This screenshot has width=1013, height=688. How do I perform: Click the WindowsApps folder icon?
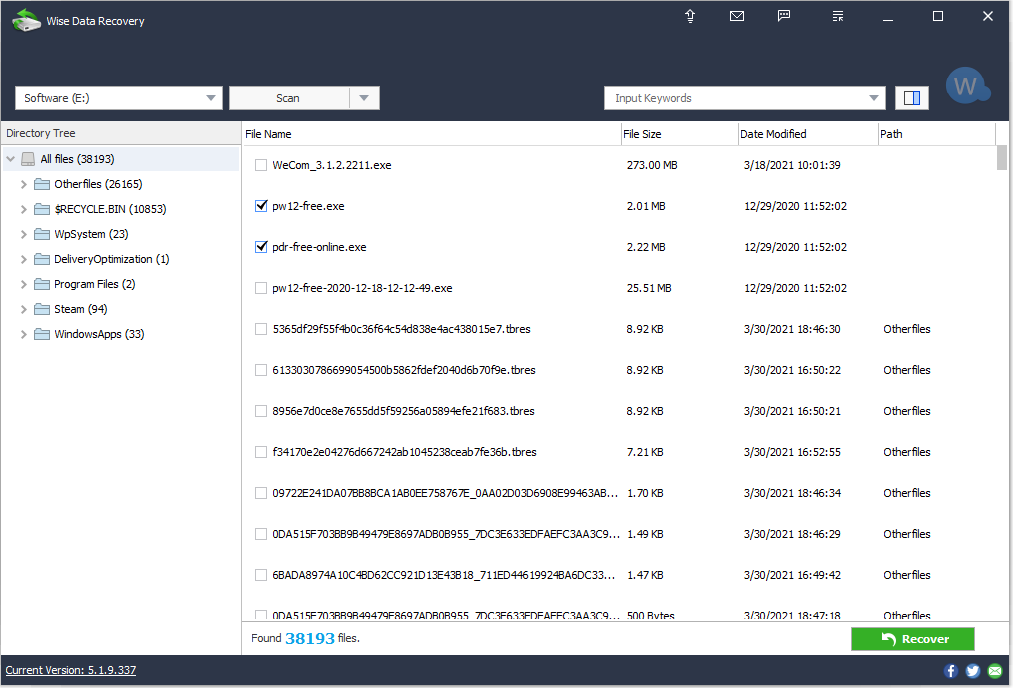pyautogui.click(x=42, y=334)
